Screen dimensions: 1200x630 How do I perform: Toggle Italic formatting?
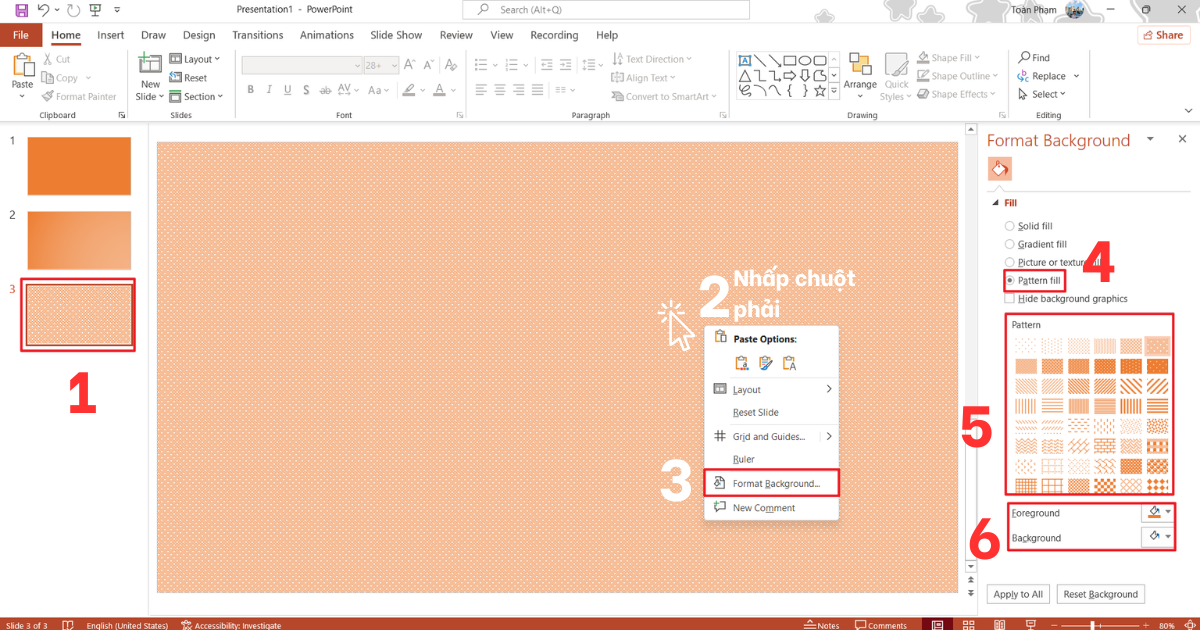[267, 89]
